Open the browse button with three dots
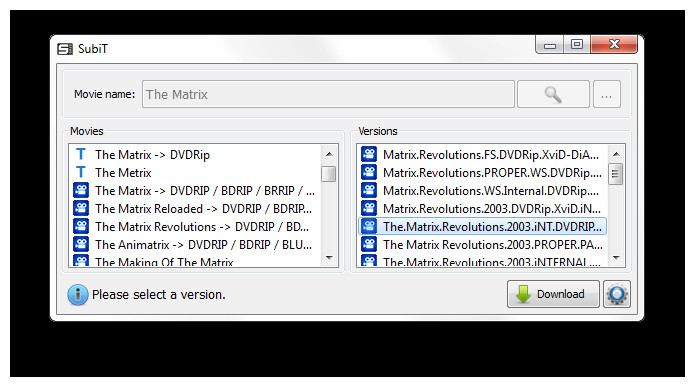694x386 pixels. [607, 94]
